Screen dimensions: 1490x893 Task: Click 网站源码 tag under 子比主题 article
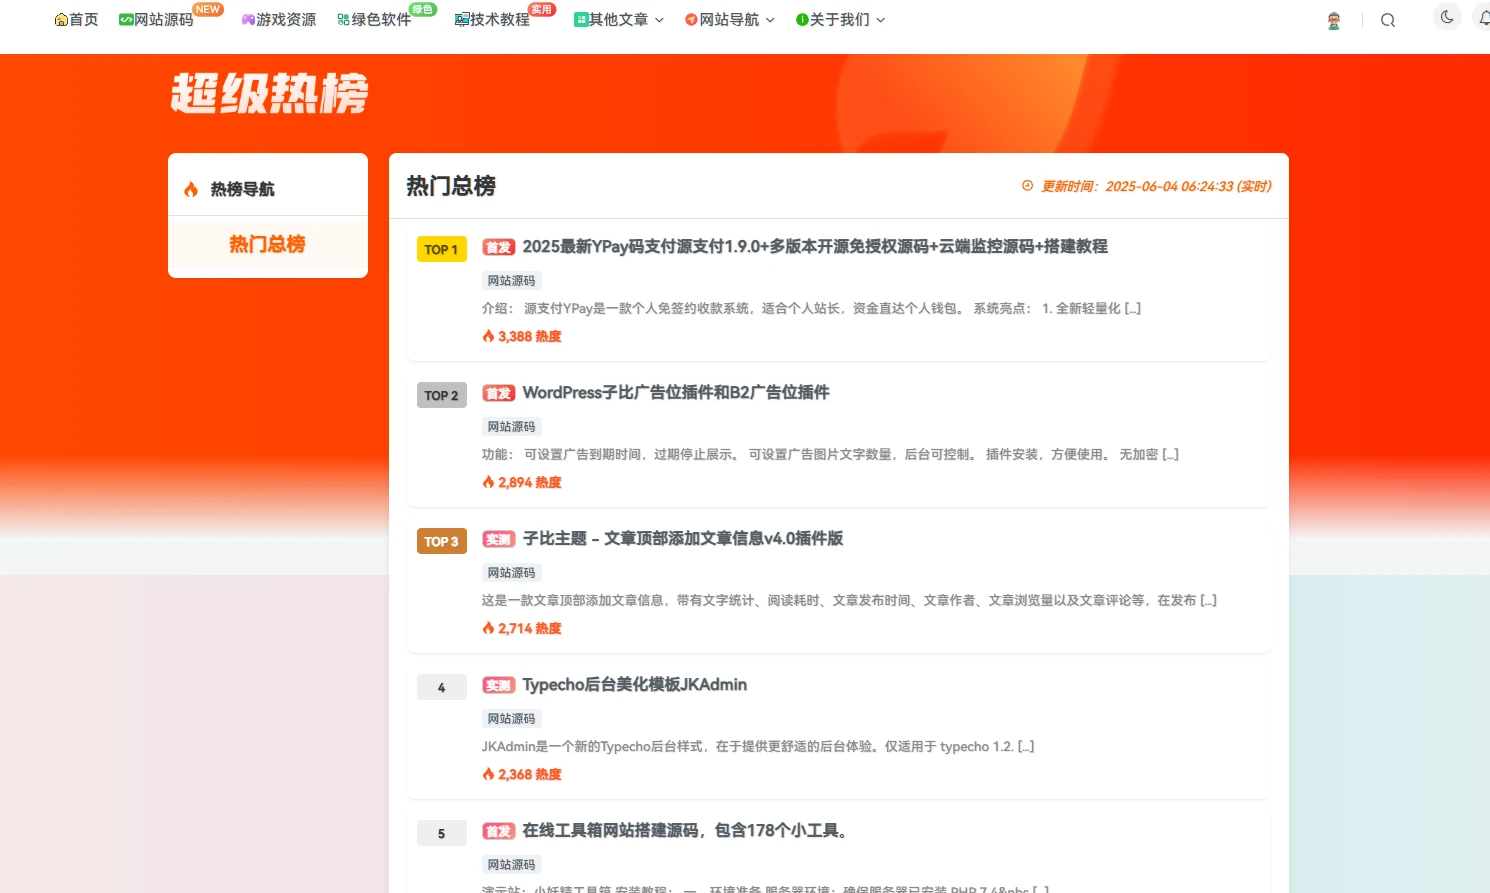(512, 573)
